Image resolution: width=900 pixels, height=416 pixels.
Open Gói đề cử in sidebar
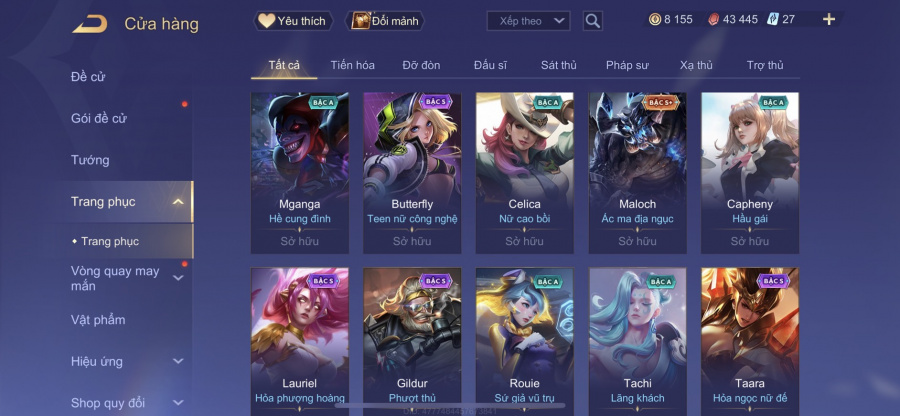click(99, 119)
